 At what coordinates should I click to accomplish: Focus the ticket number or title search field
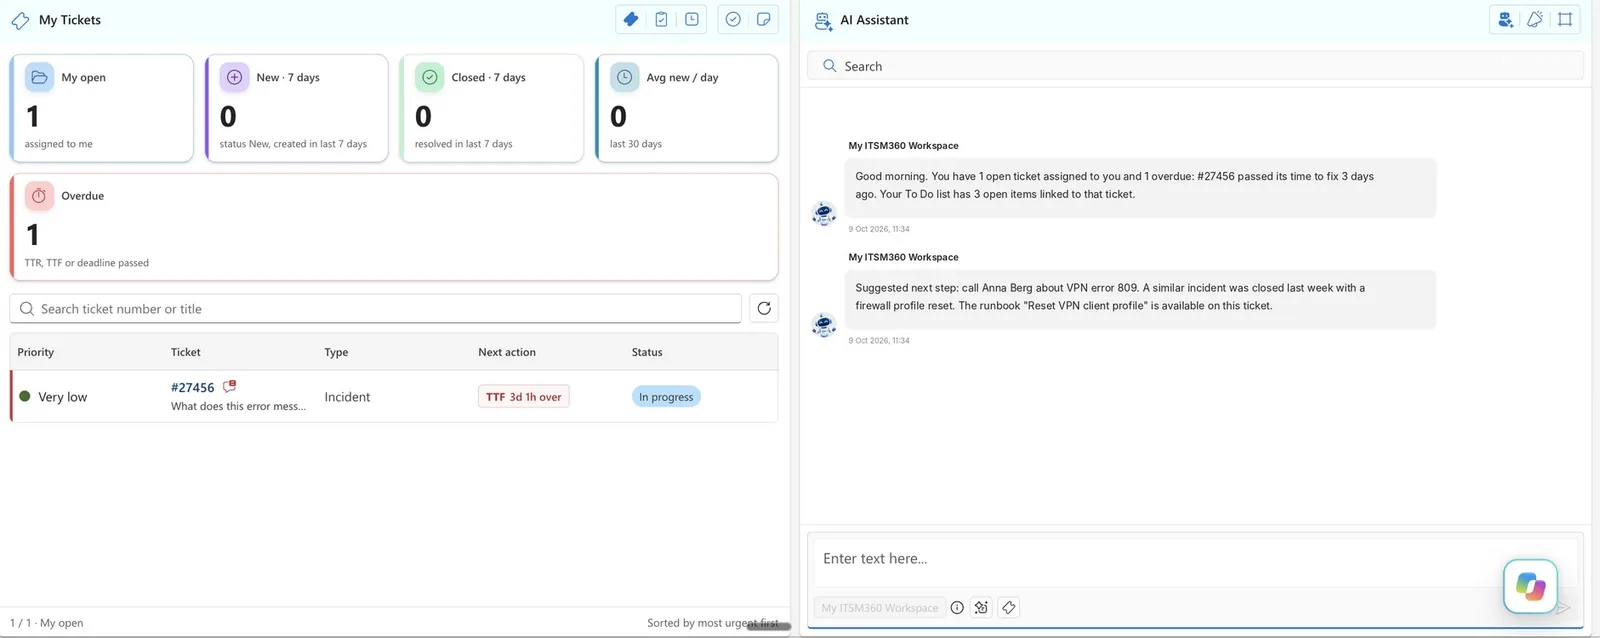376,308
